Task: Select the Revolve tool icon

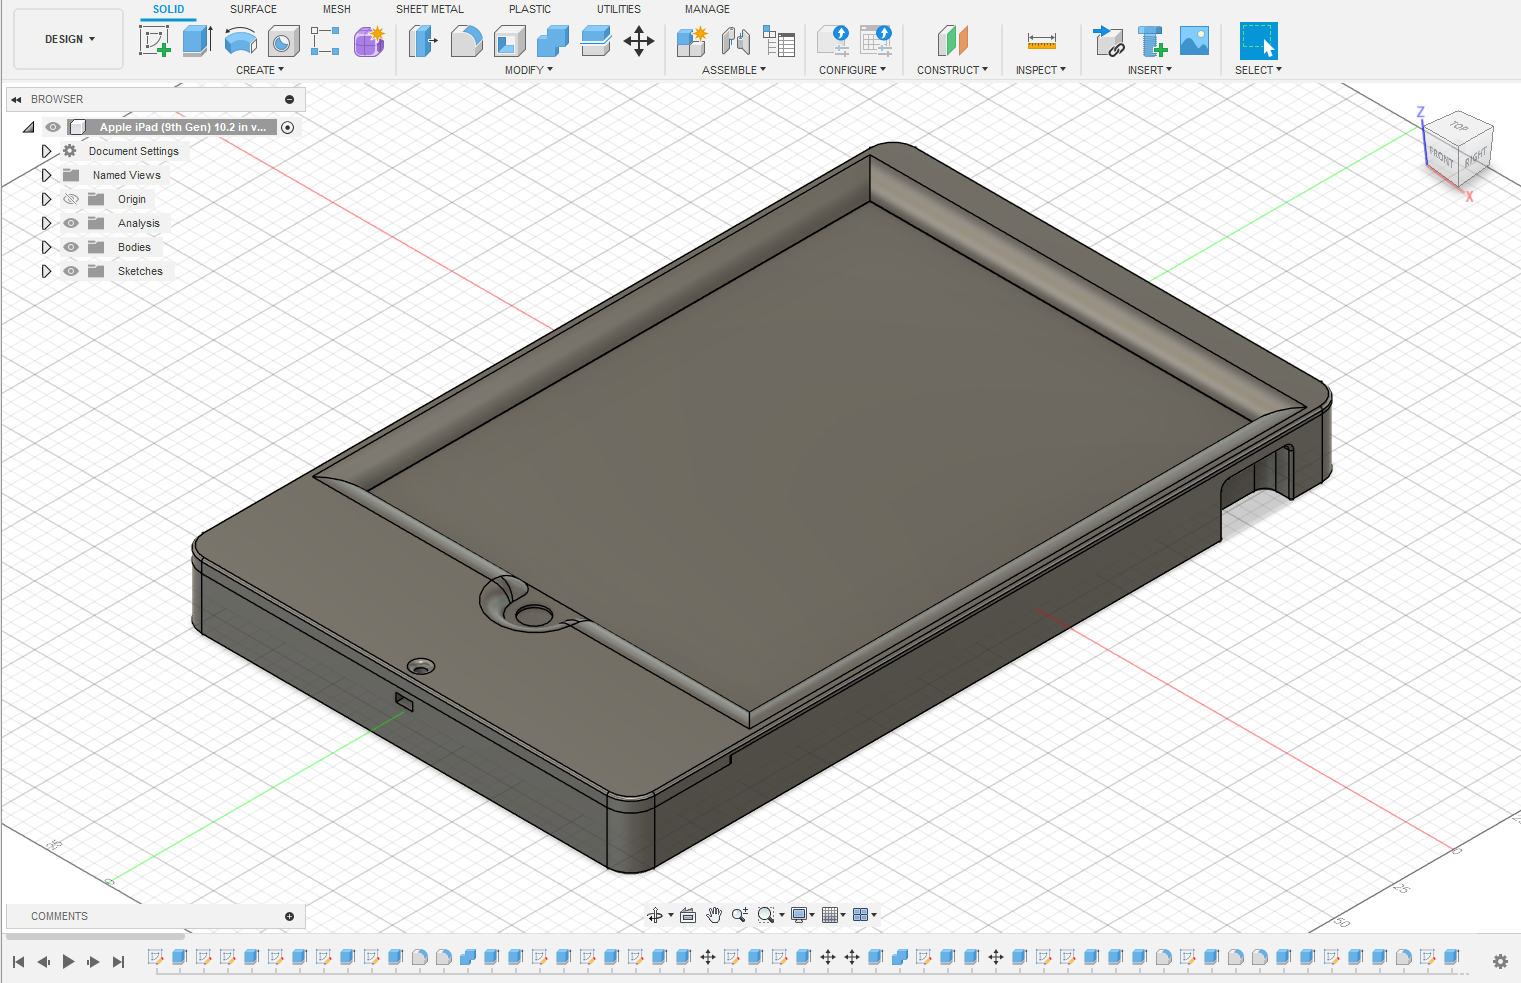Action: [241, 41]
